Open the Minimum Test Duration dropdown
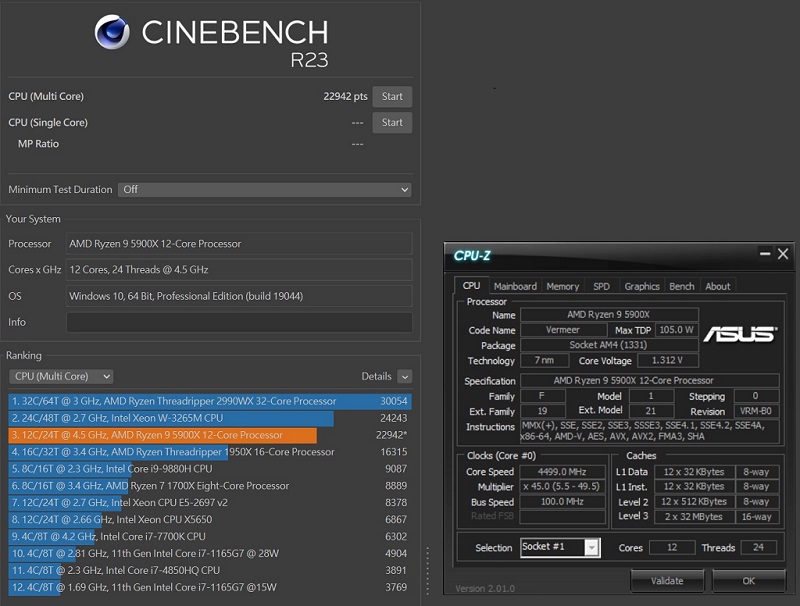 265,189
